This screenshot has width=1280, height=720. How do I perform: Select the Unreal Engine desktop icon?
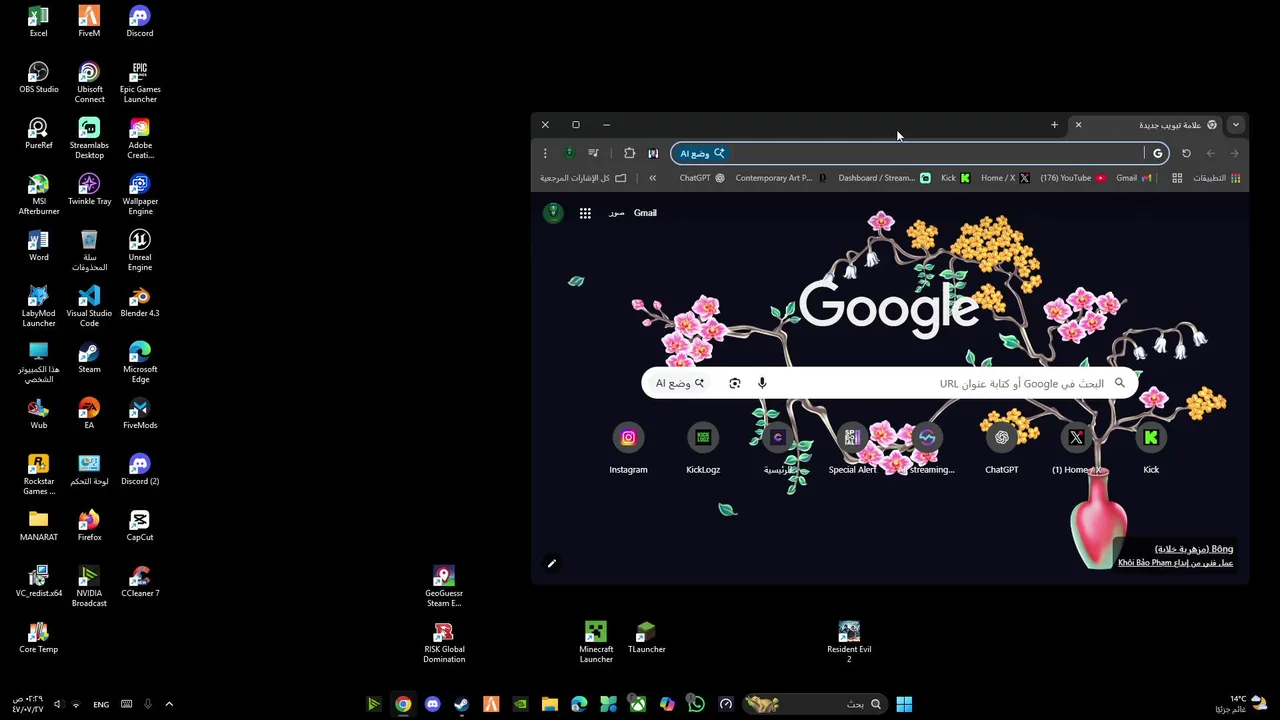140,250
